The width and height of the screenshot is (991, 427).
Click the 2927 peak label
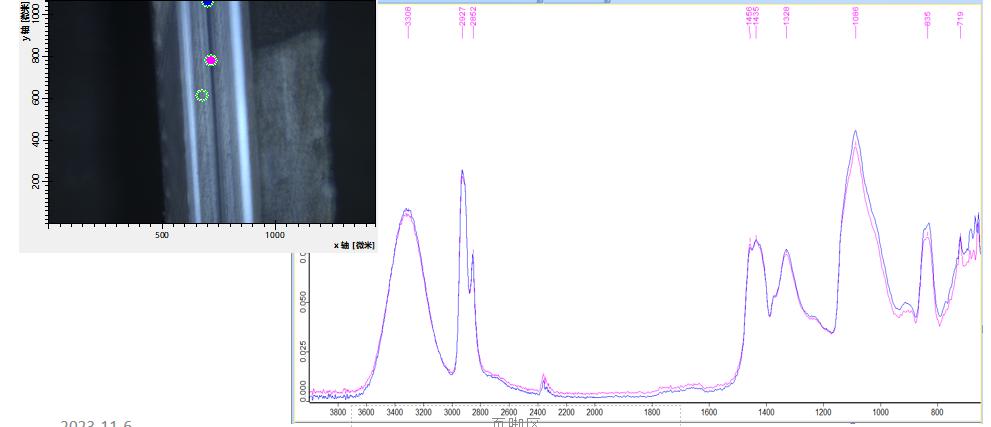tap(463, 16)
